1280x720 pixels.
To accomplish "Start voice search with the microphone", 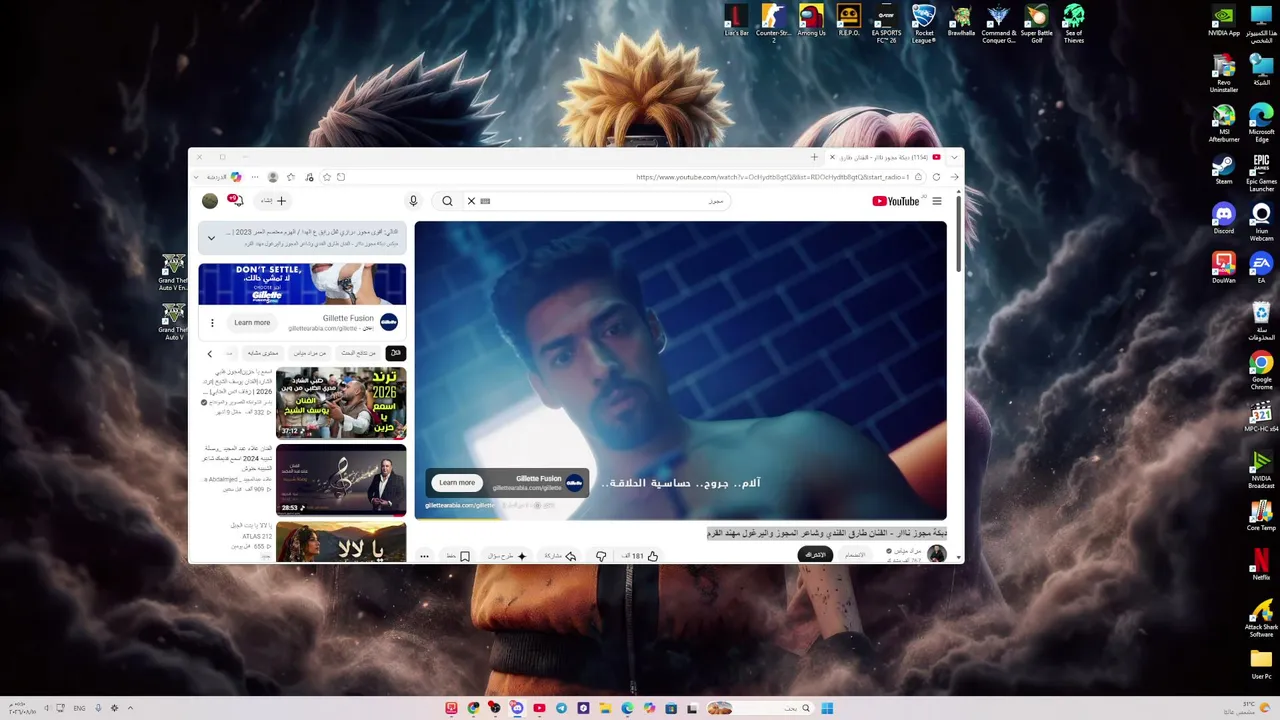I will tap(413, 201).
